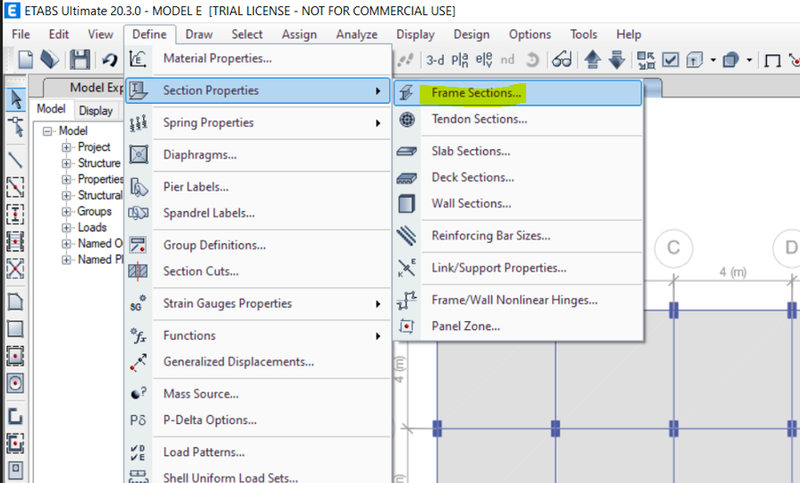Viewport: 800px width, 483px height.
Task: Click the Elevation view toolbar button
Action: (484, 60)
